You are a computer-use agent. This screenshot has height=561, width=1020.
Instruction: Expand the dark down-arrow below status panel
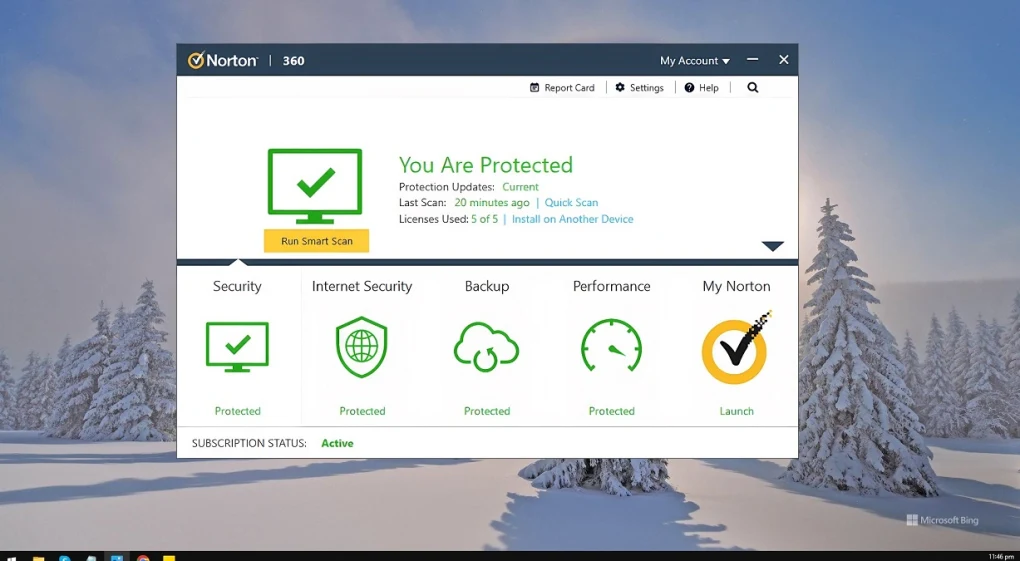[773, 246]
